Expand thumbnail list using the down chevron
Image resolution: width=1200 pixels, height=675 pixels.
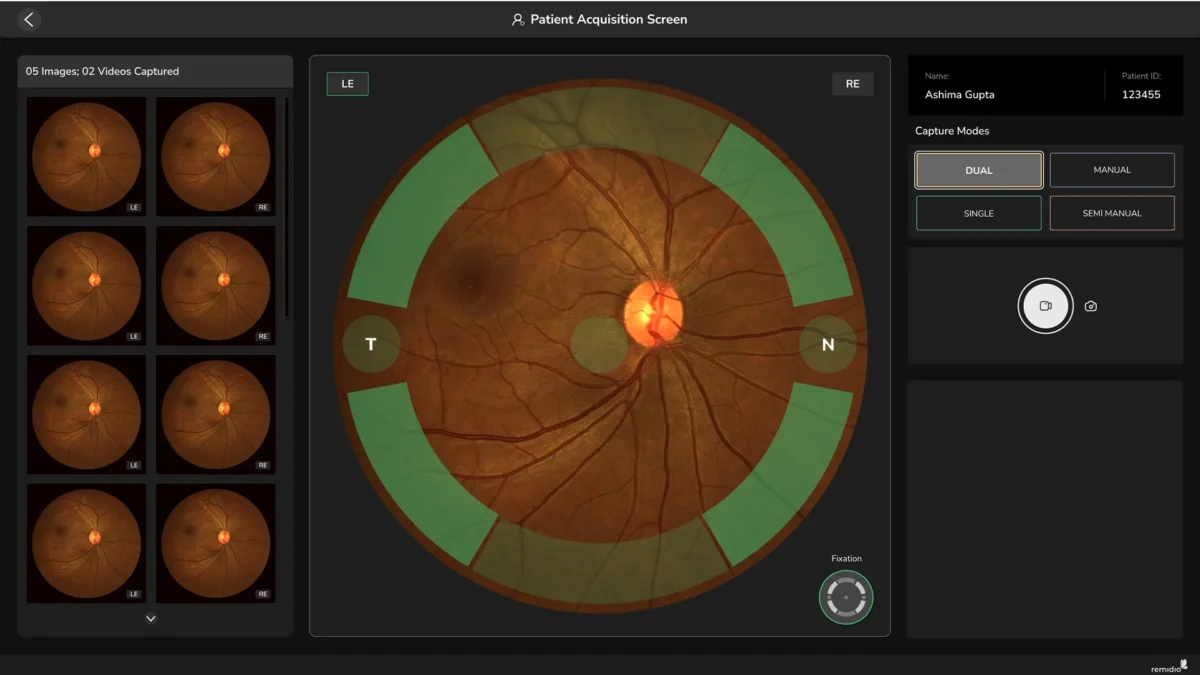[x=150, y=618]
